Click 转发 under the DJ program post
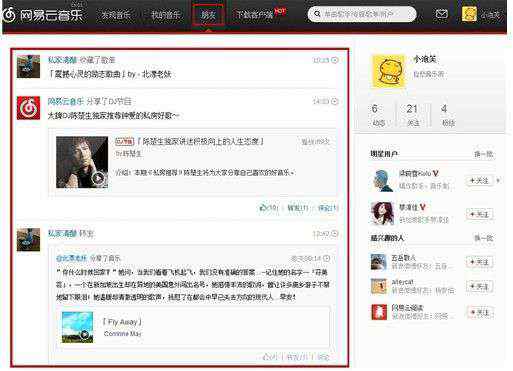 point(298,208)
